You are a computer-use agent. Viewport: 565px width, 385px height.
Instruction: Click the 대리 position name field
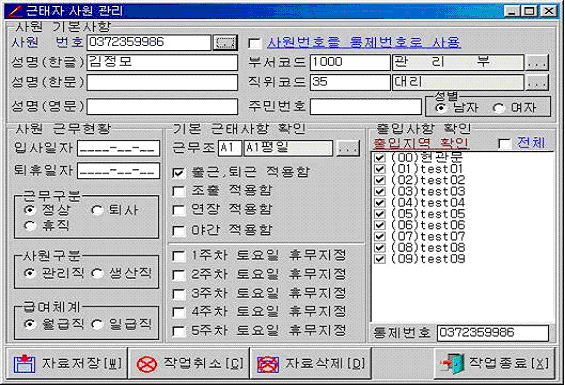click(458, 83)
